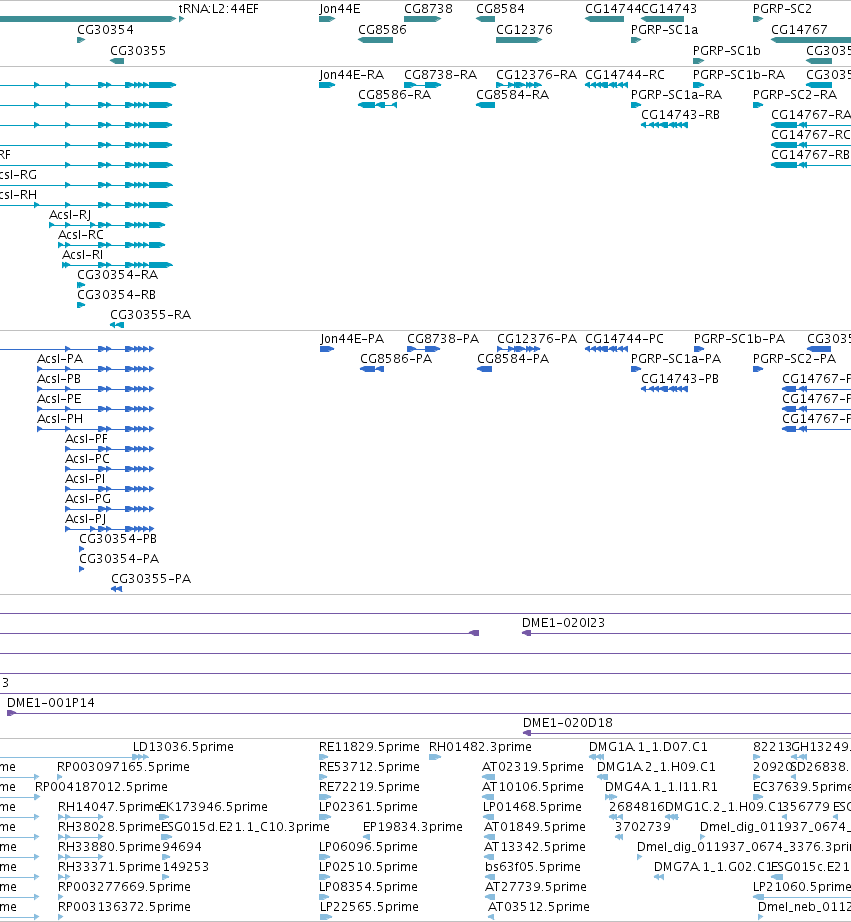Select the EP19834.3prime EST label
Viewport: 851px width, 922px height.
click(413, 827)
